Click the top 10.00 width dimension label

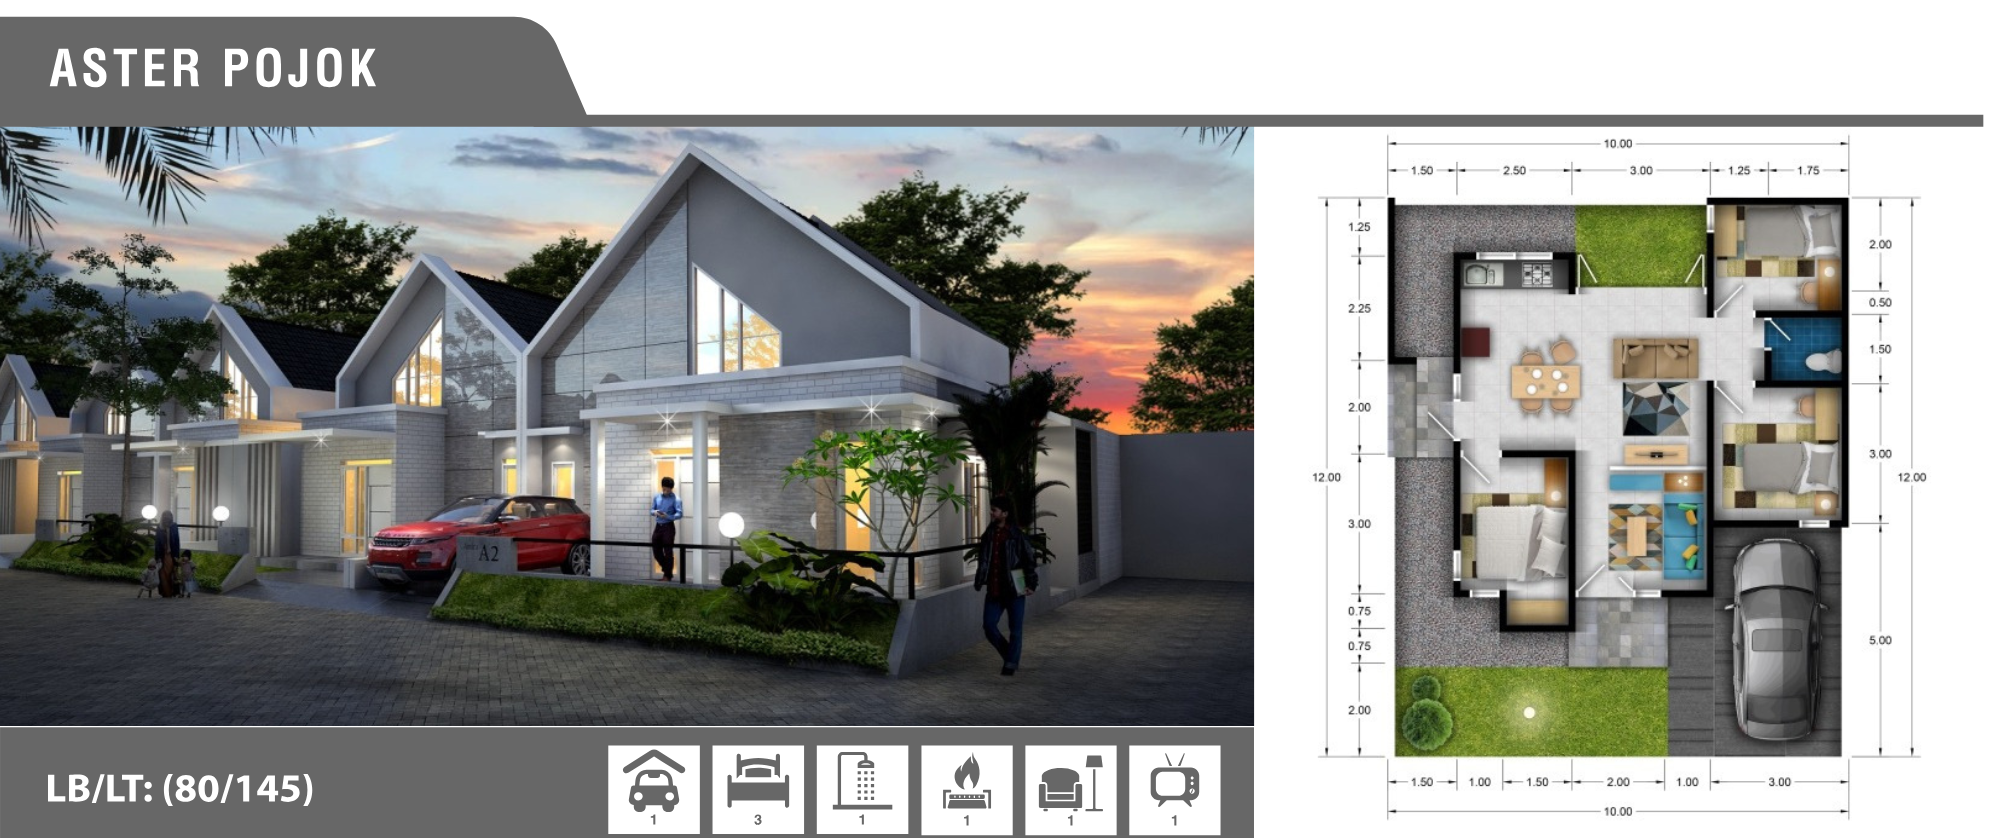pyautogui.click(x=1617, y=144)
